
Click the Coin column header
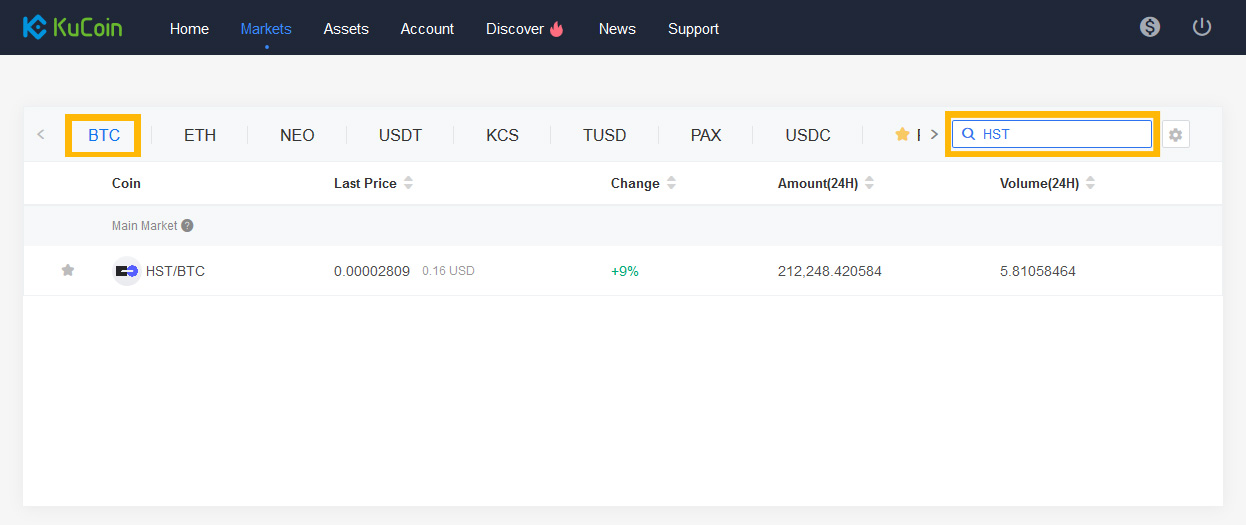pyautogui.click(x=126, y=183)
